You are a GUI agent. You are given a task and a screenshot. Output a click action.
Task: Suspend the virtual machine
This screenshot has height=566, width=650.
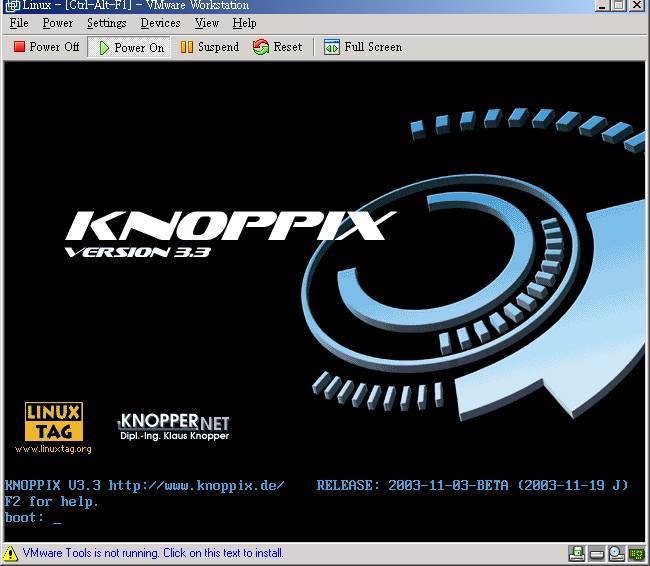point(210,47)
